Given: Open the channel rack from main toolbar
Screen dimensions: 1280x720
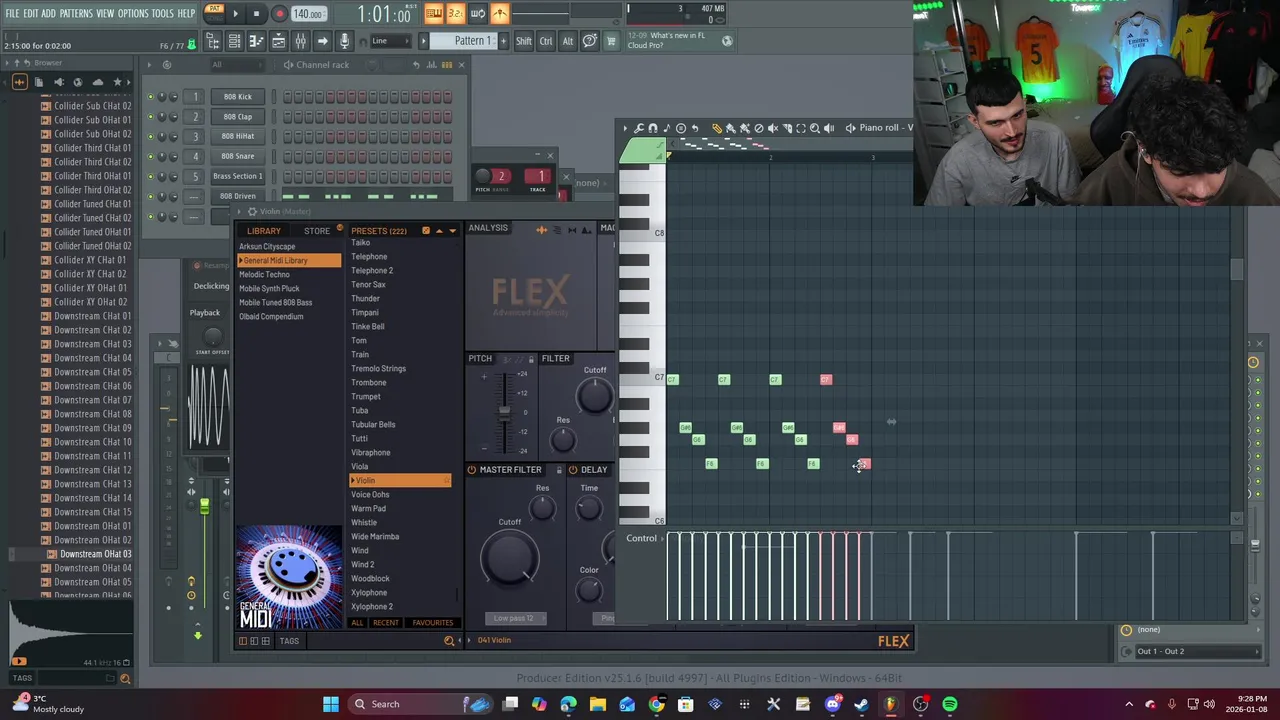Looking at the screenshot, I should 234,41.
